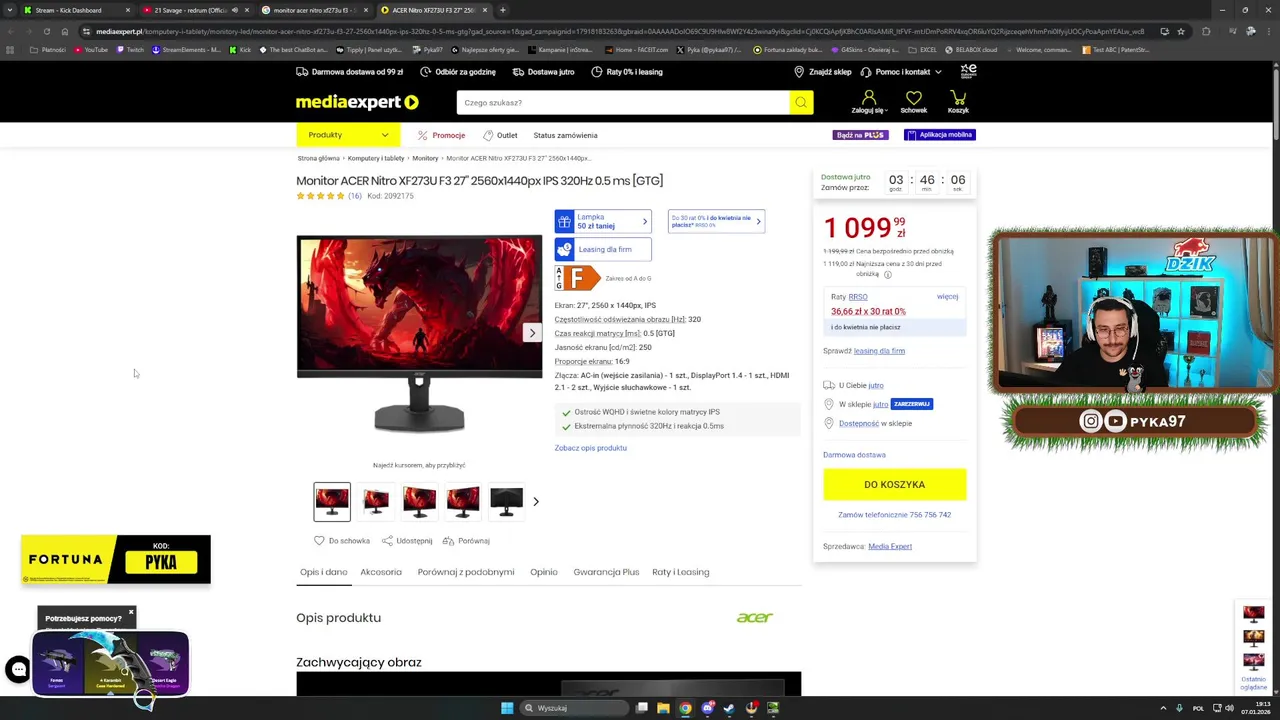Open a new browser tab
The image size is (1280, 720).
tap(502, 10)
